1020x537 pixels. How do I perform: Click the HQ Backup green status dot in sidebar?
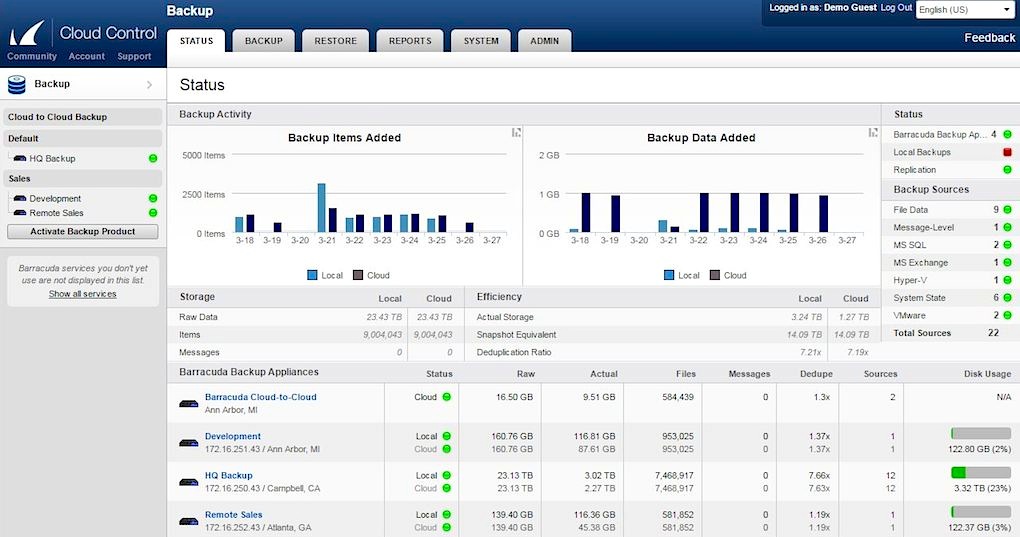(153, 158)
